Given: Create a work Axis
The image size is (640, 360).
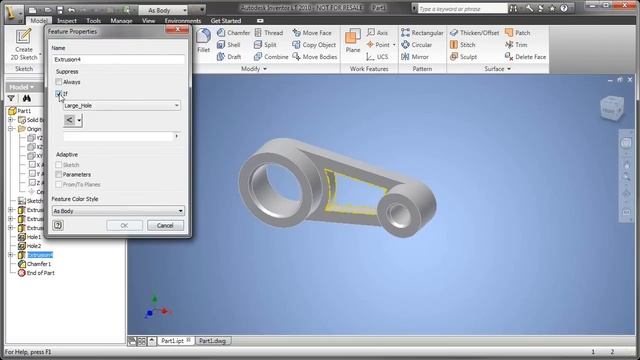Looking at the screenshot, I should pyautogui.click(x=377, y=33).
